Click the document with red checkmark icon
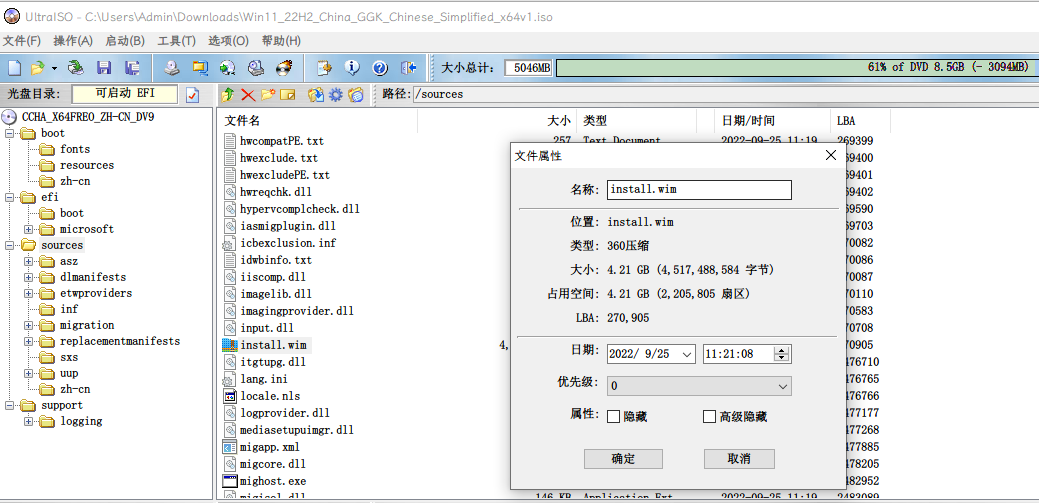 click(x=192, y=95)
